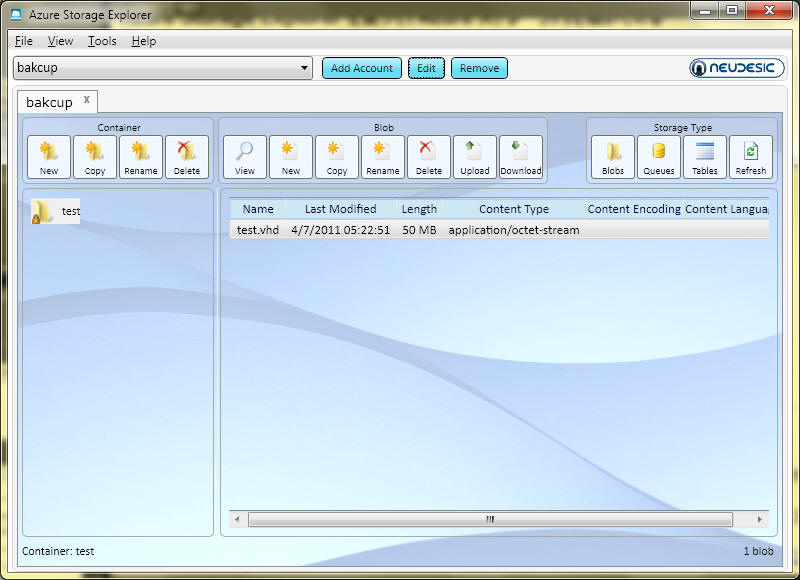Click the 50 MB length value
The width and height of the screenshot is (800, 580).
coord(419,230)
